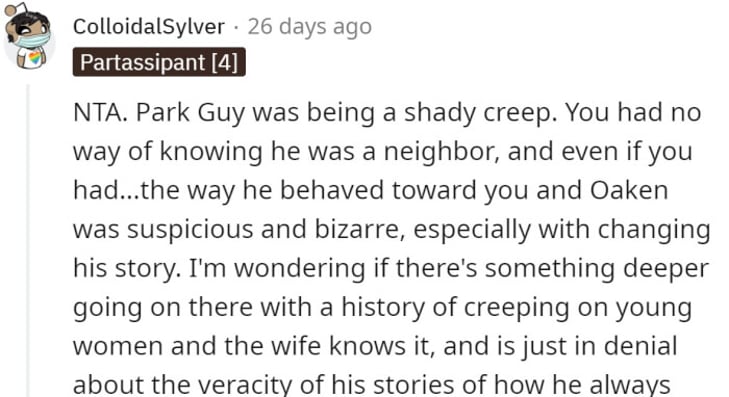The width and height of the screenshot is (729, 397).
Task: Click the rainbow heart on avatar's shirt
Action: click(34, 58)
